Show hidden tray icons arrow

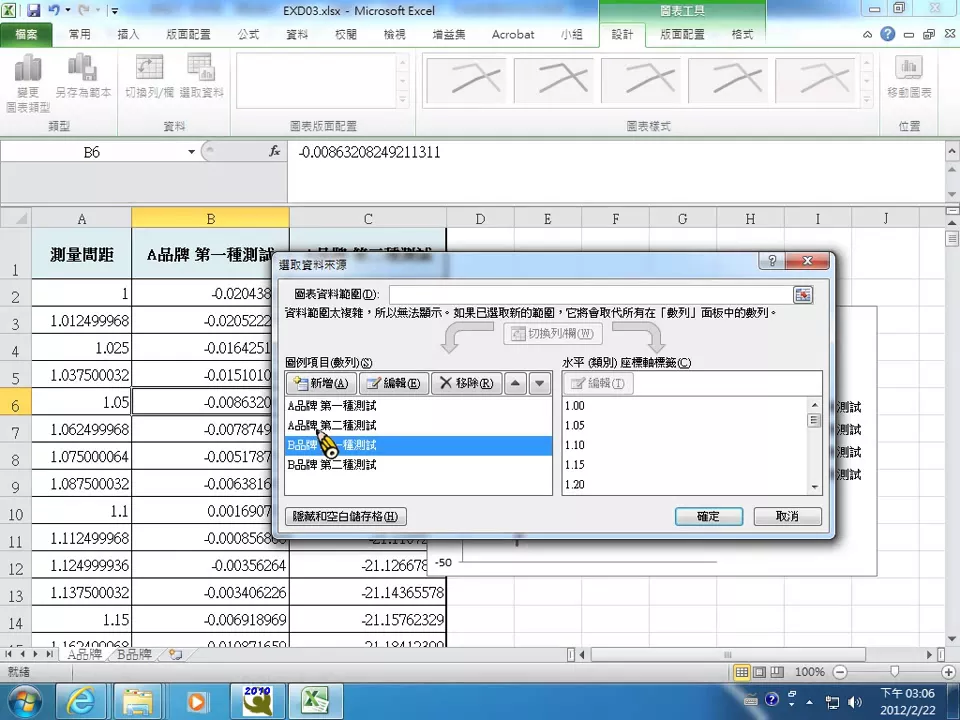click(809, 702)
